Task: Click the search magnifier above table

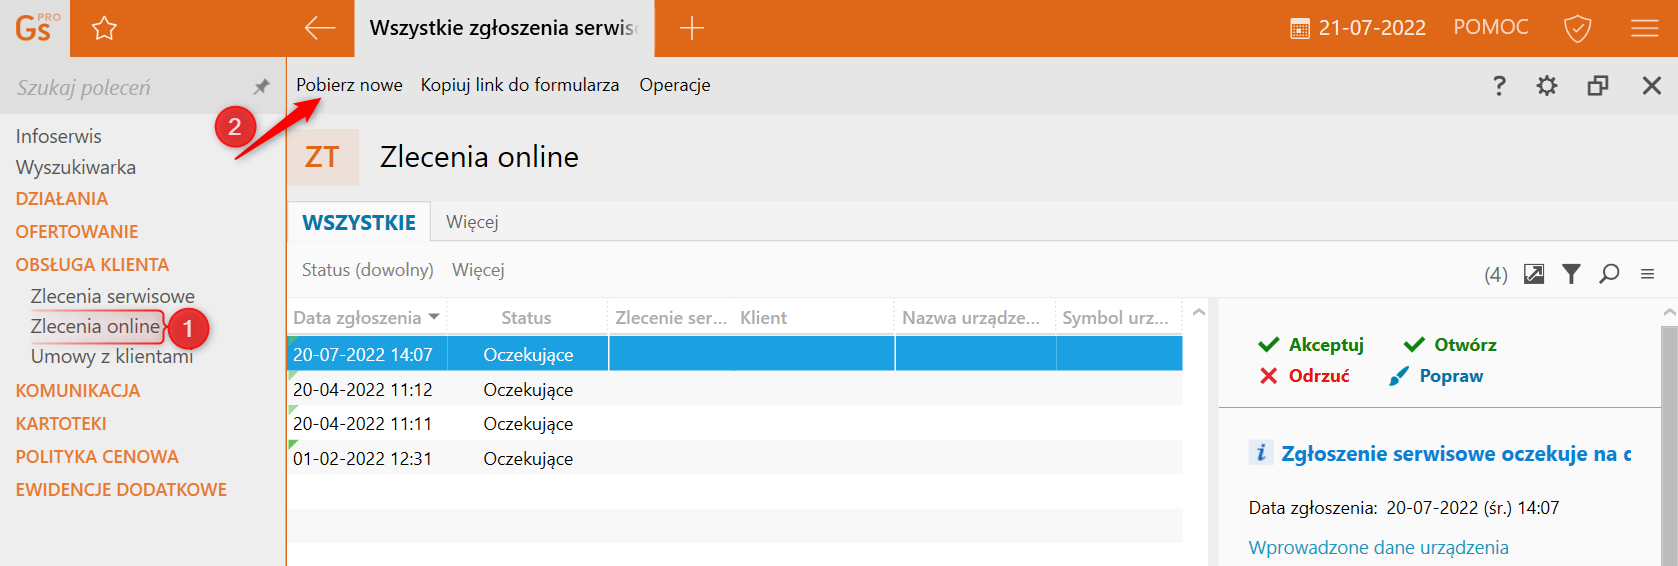Action: [1609, 274]
